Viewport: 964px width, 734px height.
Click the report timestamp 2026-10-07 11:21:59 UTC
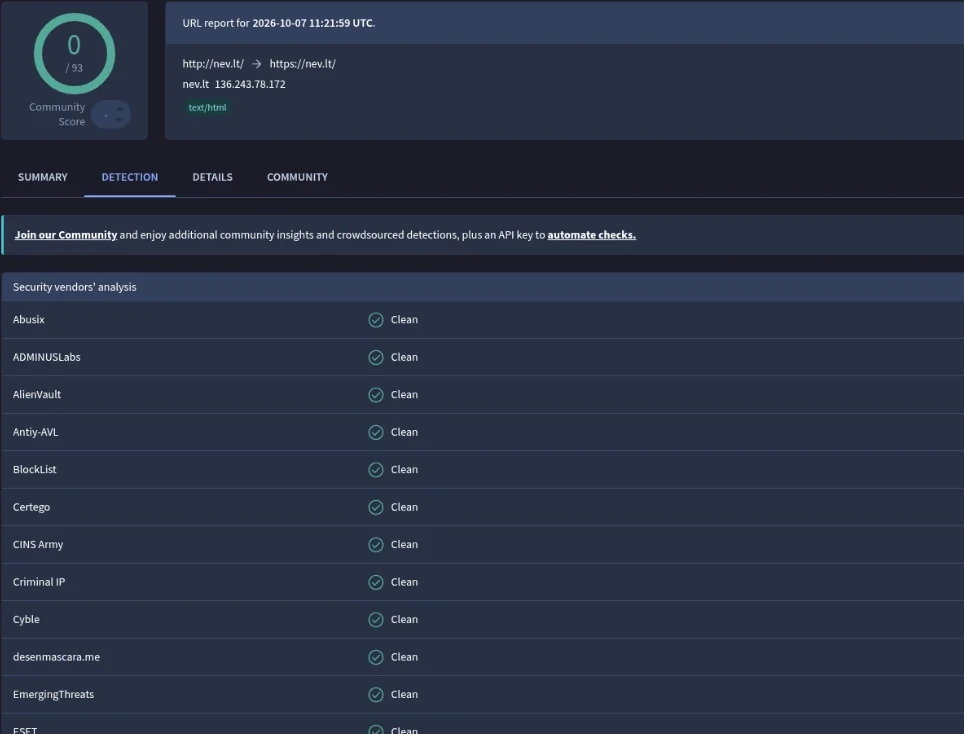tap(312, 23)
